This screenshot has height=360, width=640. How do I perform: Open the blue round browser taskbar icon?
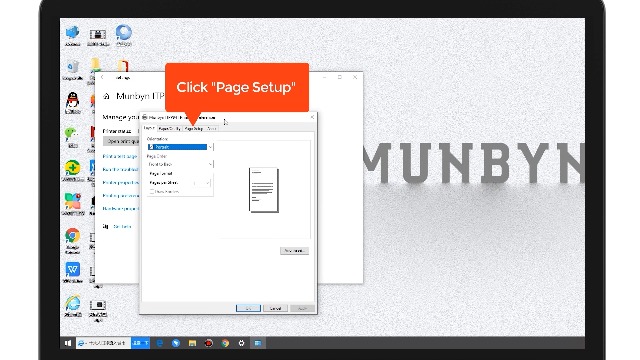pos(176,343)
